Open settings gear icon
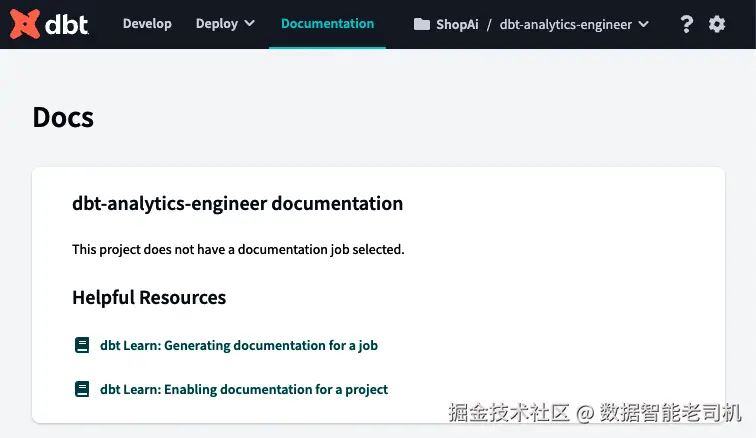 point(717,24)
